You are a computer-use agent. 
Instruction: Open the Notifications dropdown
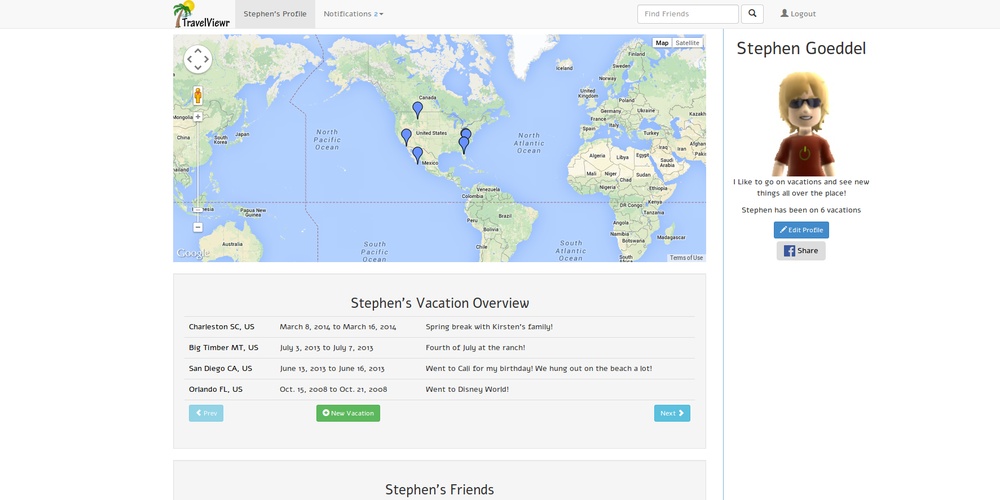coord(353,14)
